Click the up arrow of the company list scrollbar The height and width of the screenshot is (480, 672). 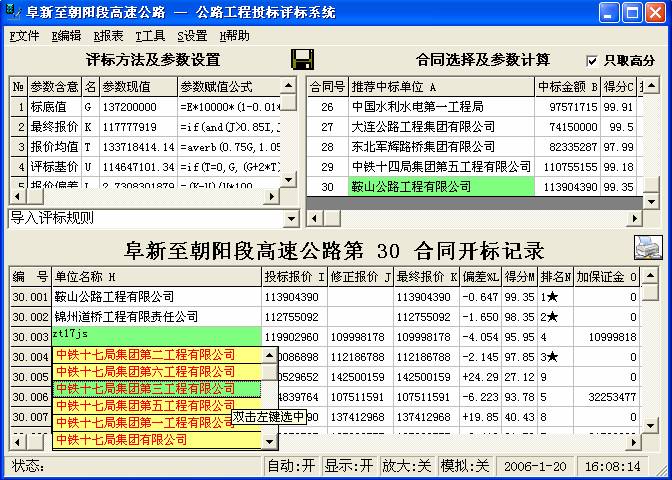click(x=270, y=355)
